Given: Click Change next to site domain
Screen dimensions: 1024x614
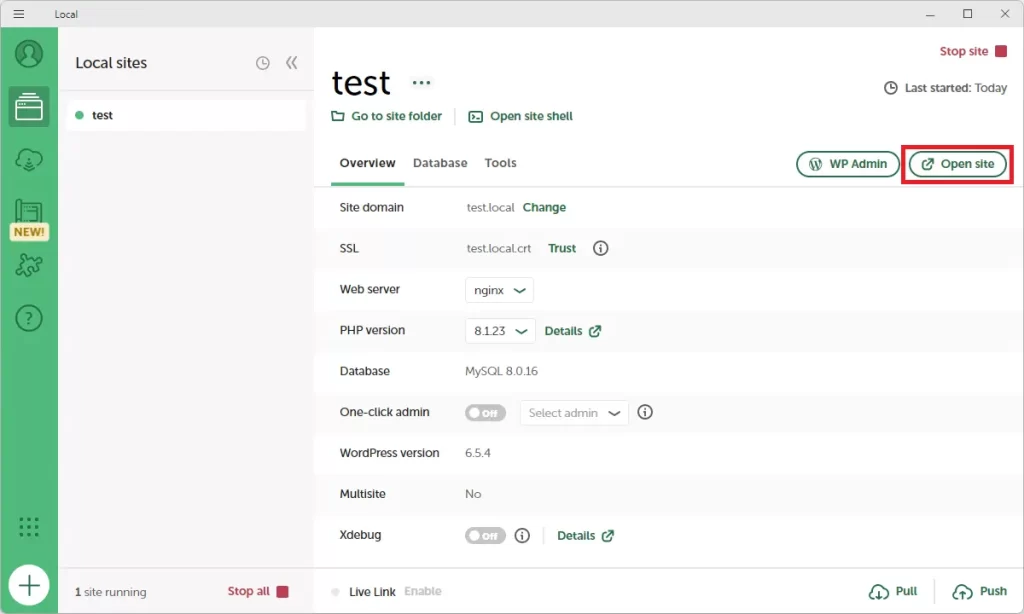Looking at the screenshot, I should click(544, 208).
